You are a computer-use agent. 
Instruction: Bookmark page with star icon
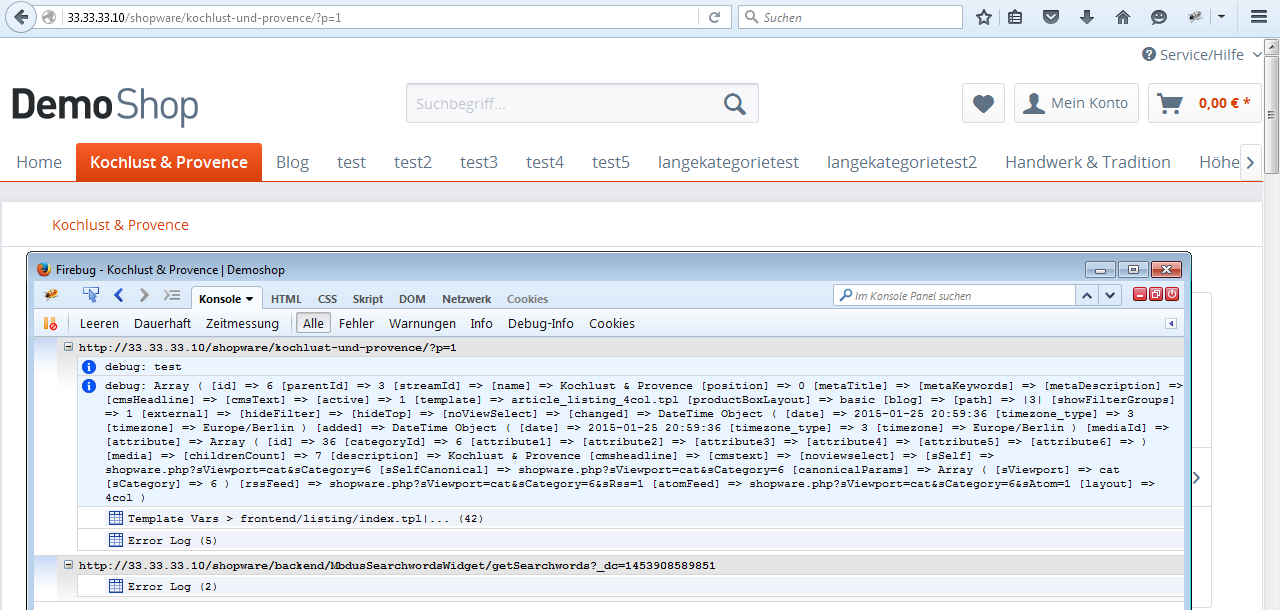click(x=984, y=17)
